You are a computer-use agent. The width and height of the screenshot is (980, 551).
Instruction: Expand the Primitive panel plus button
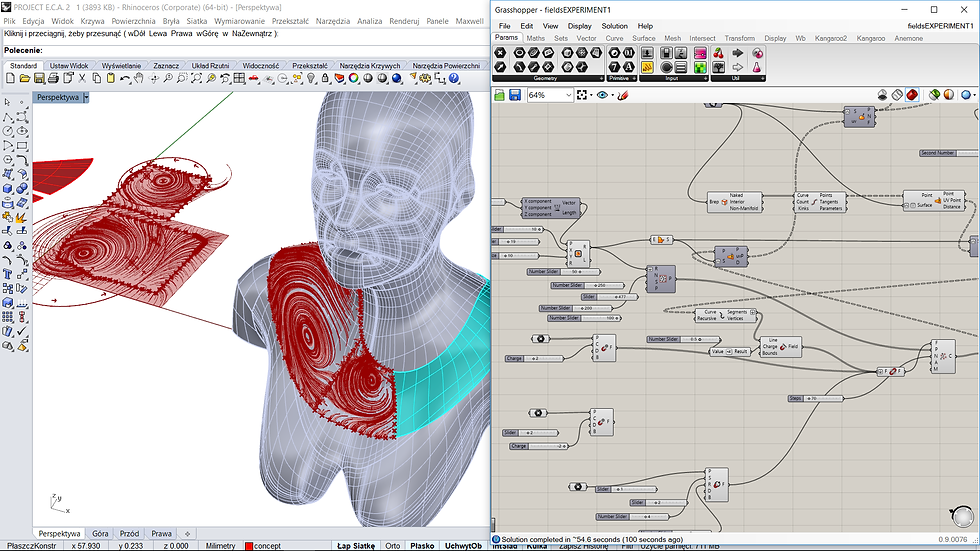coord(634,78)
